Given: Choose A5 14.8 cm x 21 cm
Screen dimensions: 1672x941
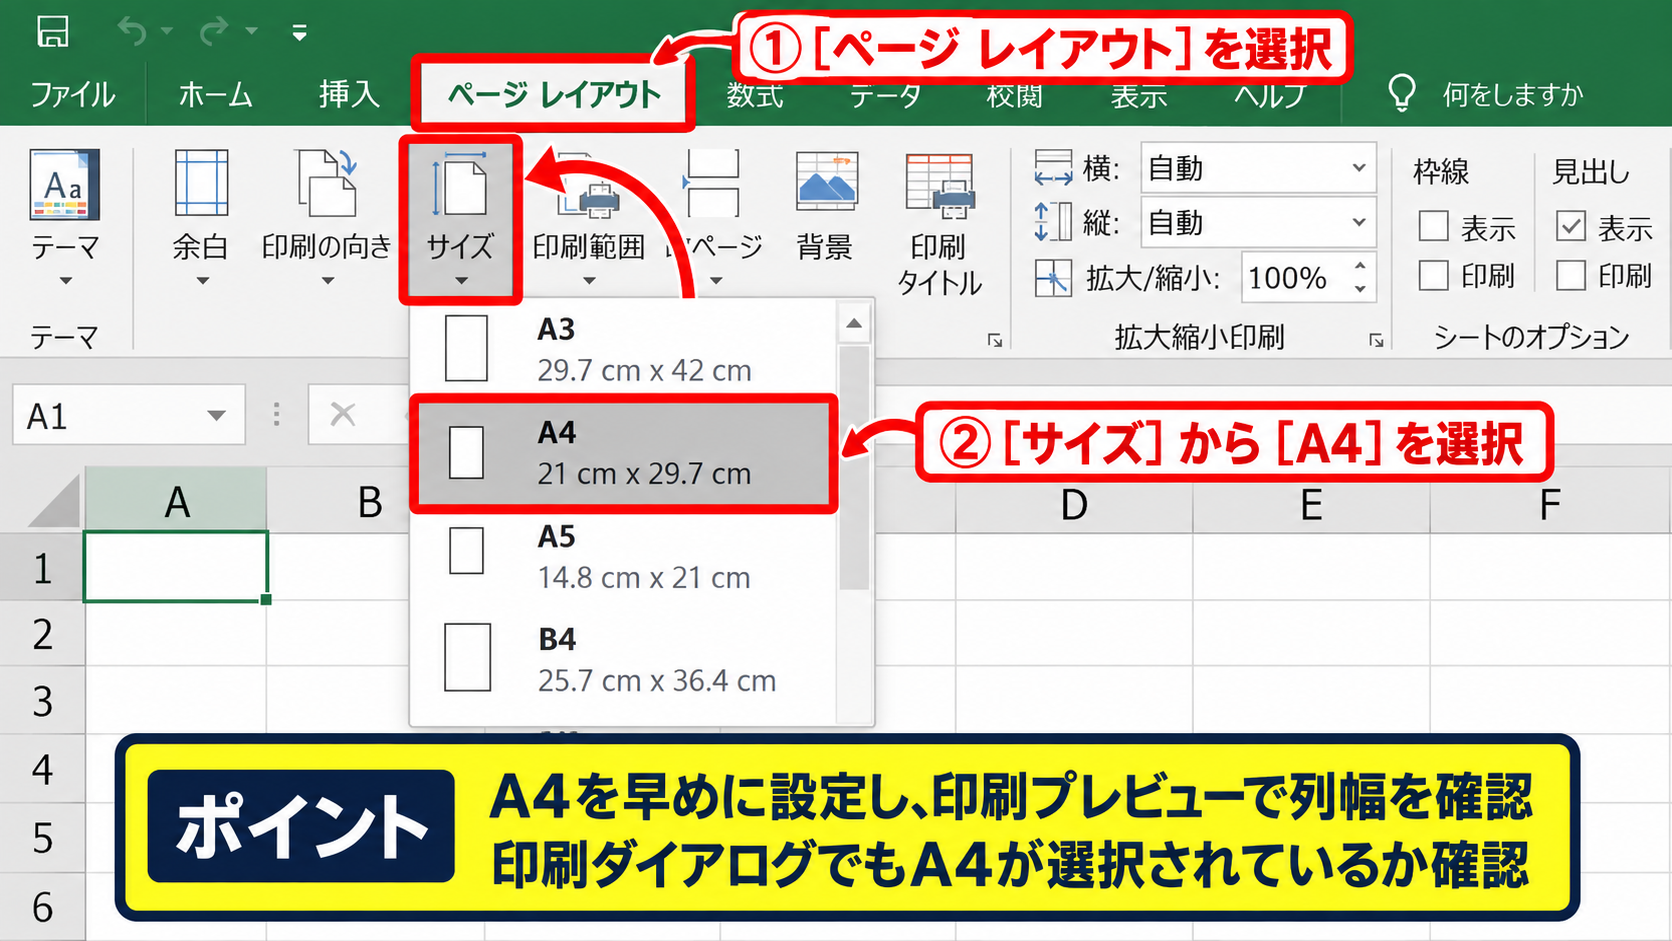Looking at the screenshot, I should point(623,557).
